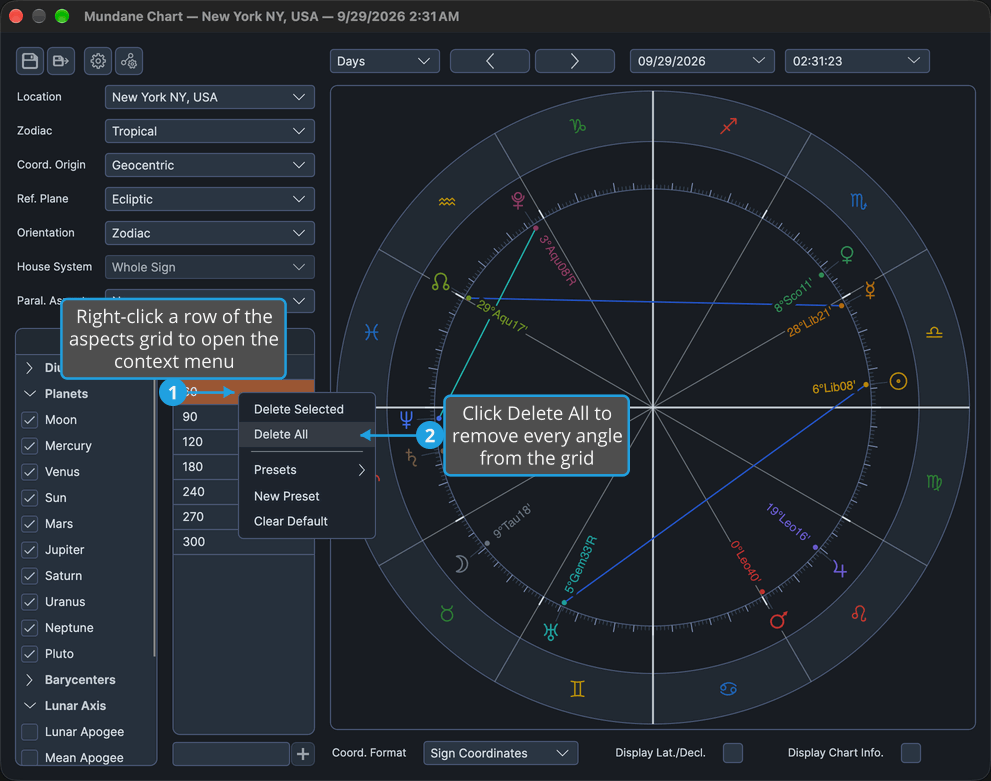Click the Sun glyph in chart

pos(898,381)
